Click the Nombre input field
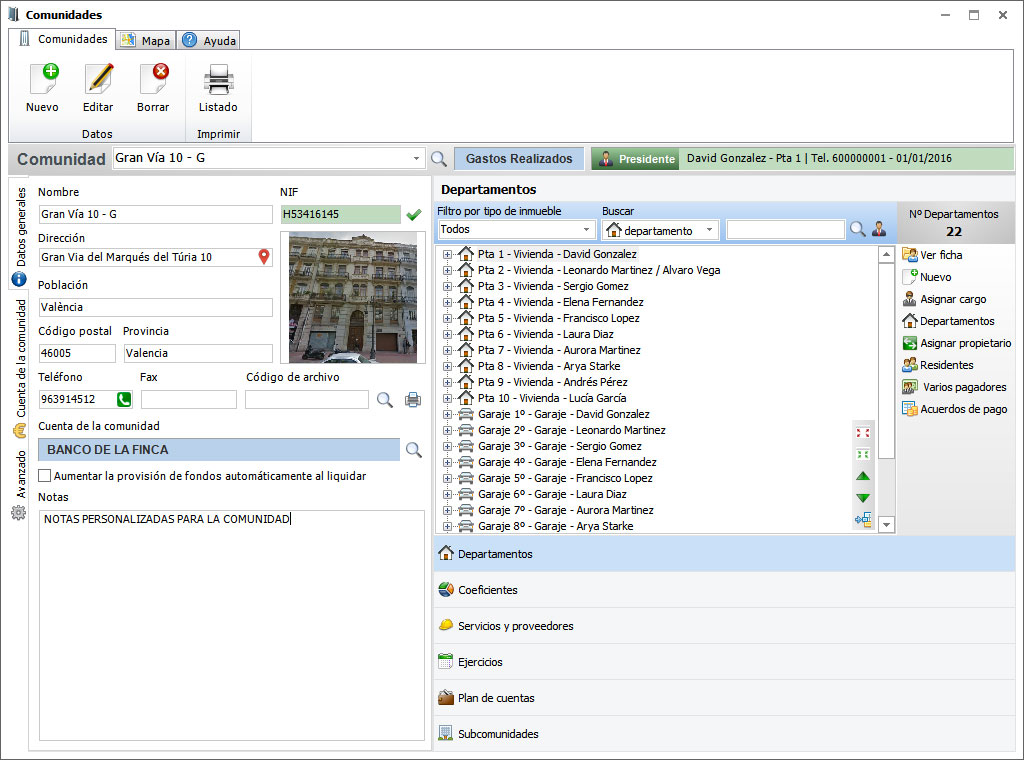Viewport: 1024px width, 760px height. pos(155,214)
